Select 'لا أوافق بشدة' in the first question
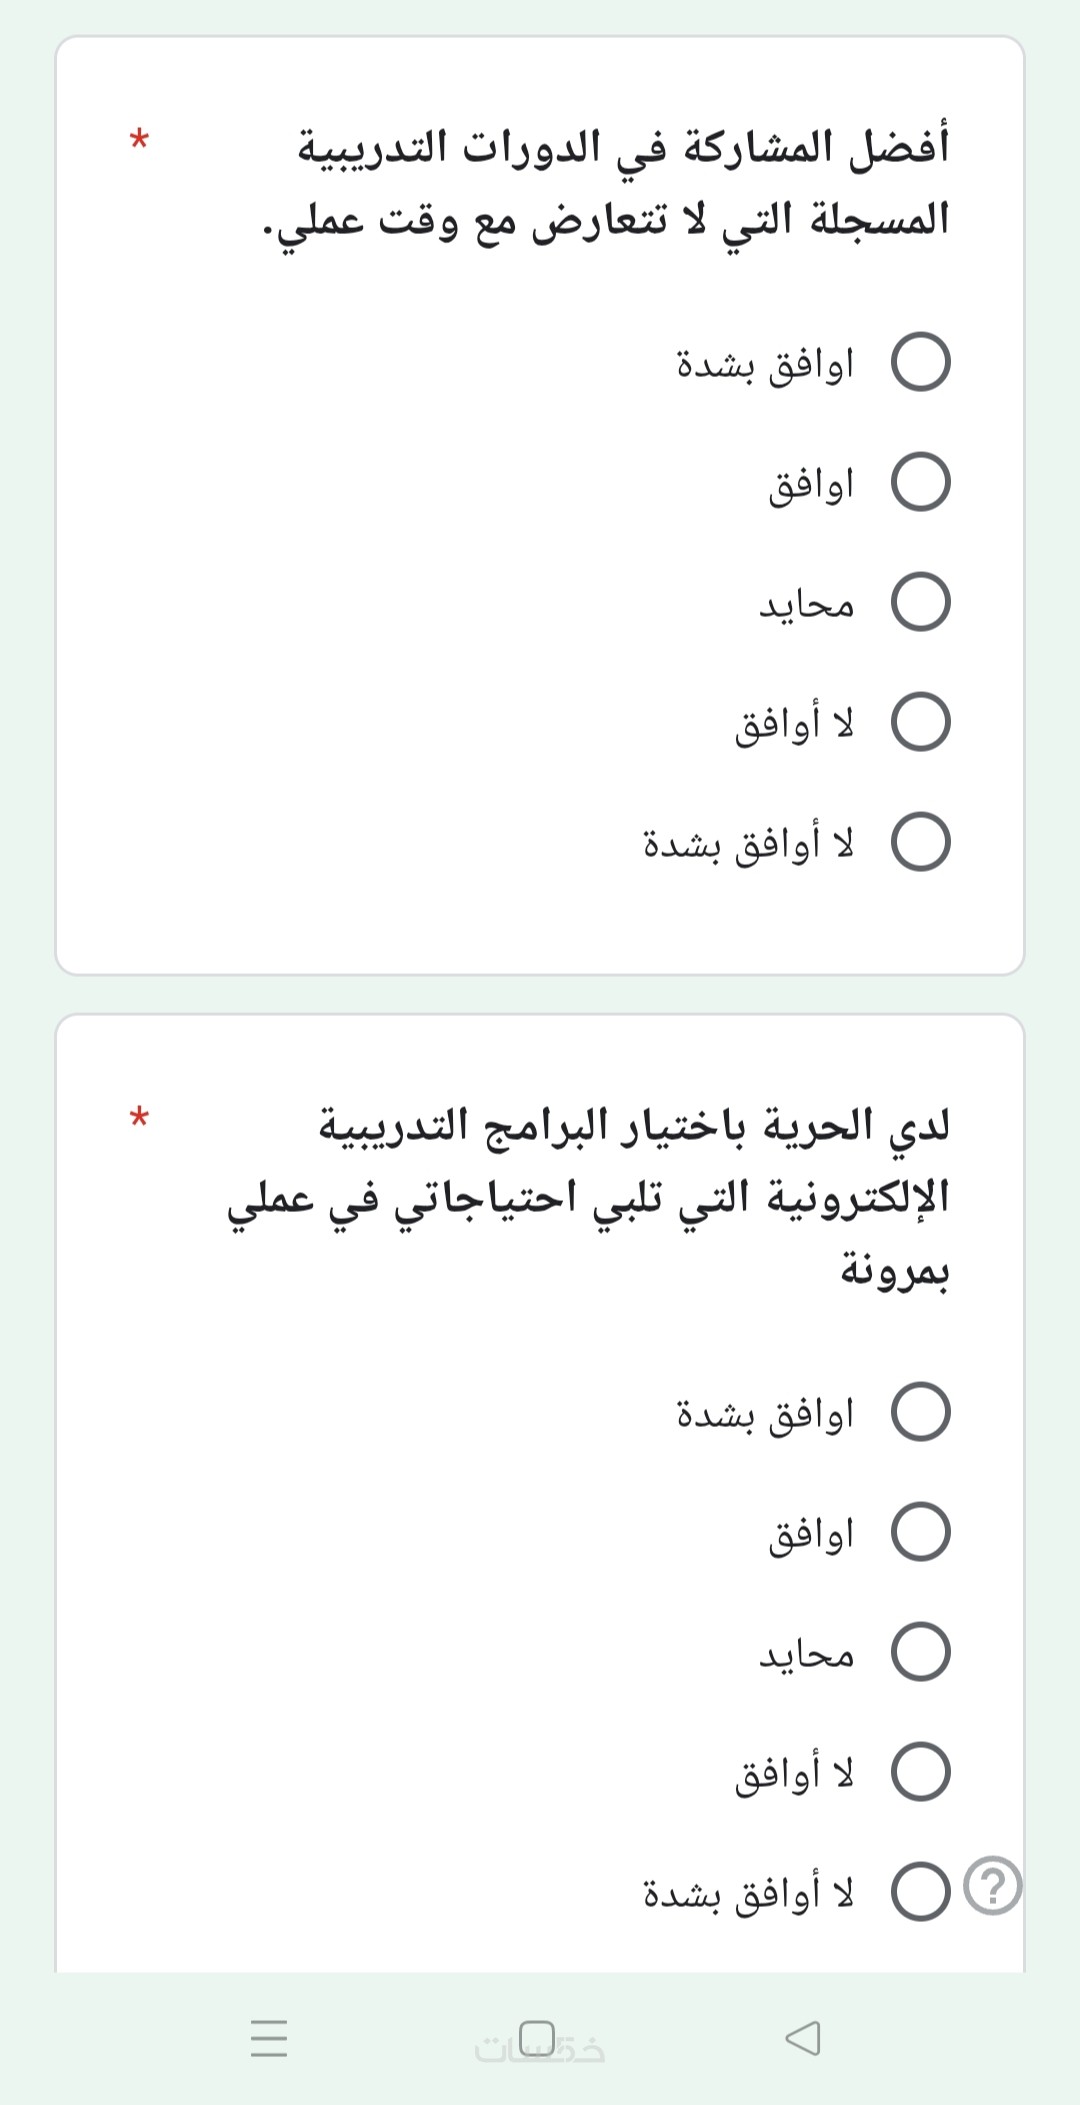This screenshot has width=1080, height=2105. click(x=920, y=842)
